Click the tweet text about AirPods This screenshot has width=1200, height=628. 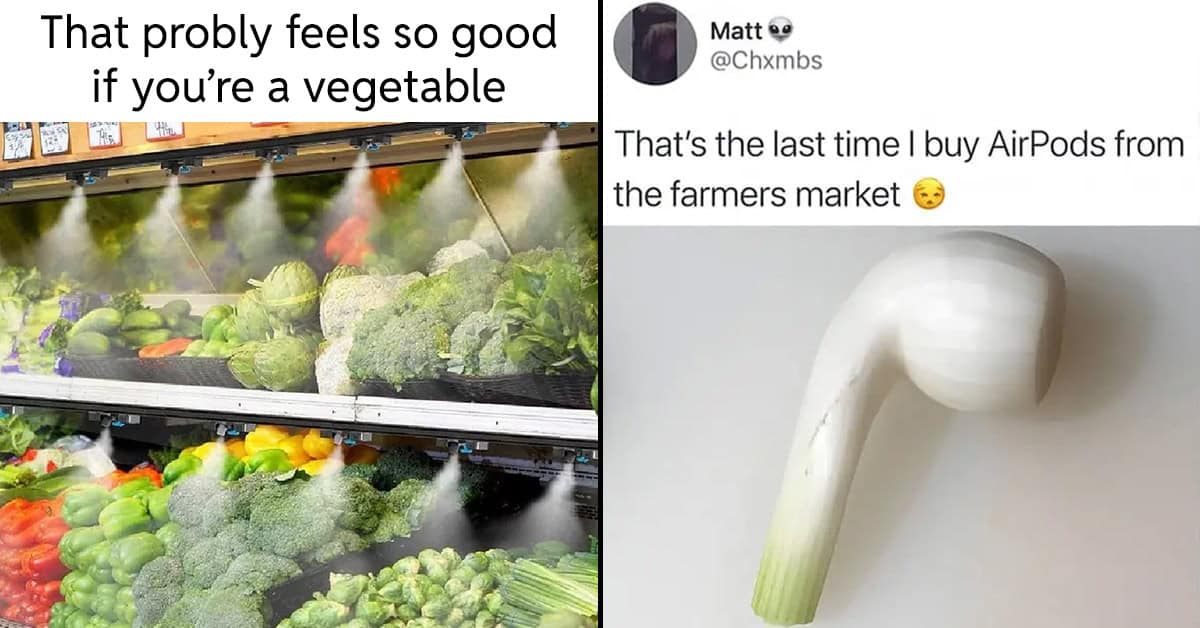pos(898,170)
